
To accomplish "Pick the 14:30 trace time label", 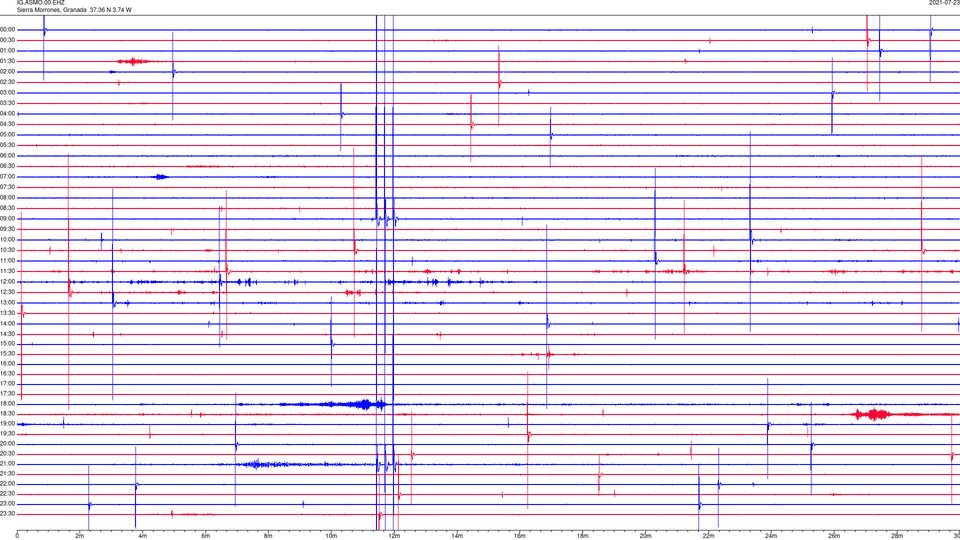I will click(x=8, y=334).
